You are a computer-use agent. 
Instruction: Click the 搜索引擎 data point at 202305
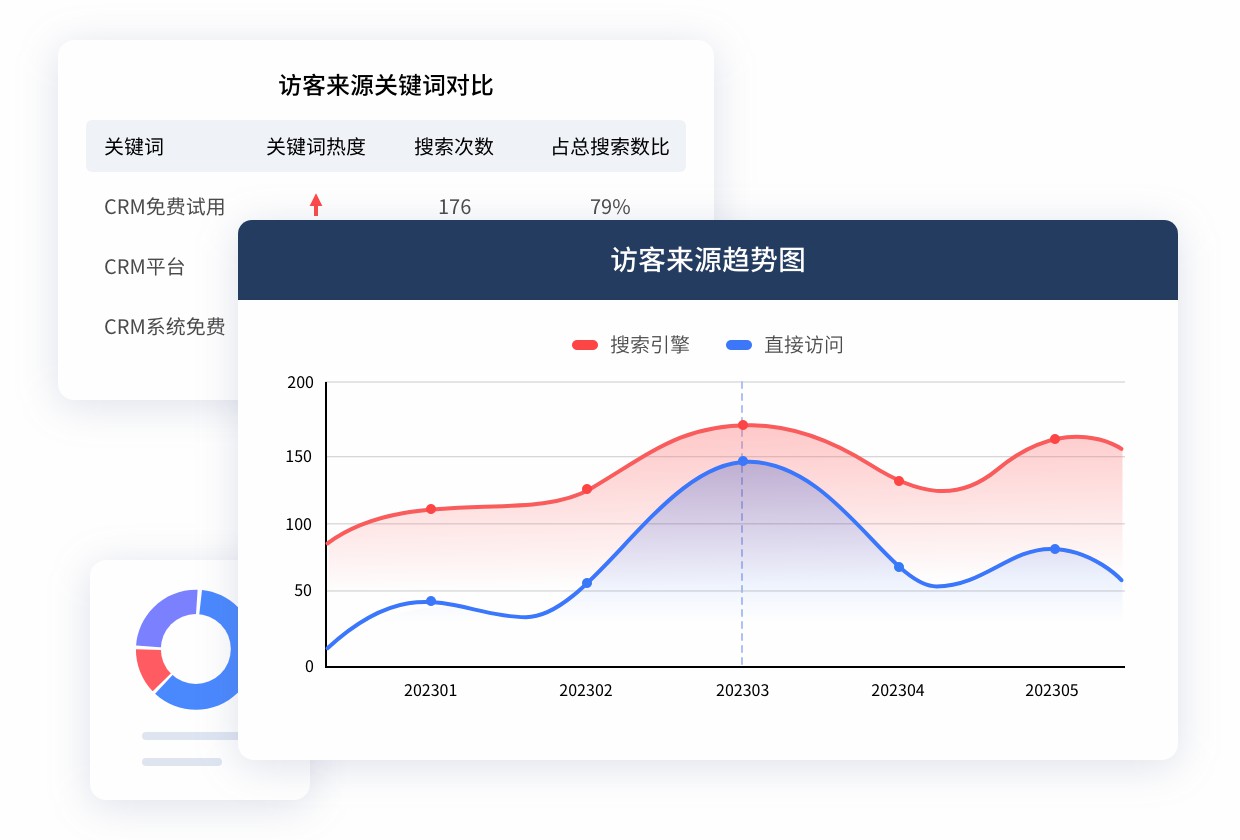pos(1053,438)
